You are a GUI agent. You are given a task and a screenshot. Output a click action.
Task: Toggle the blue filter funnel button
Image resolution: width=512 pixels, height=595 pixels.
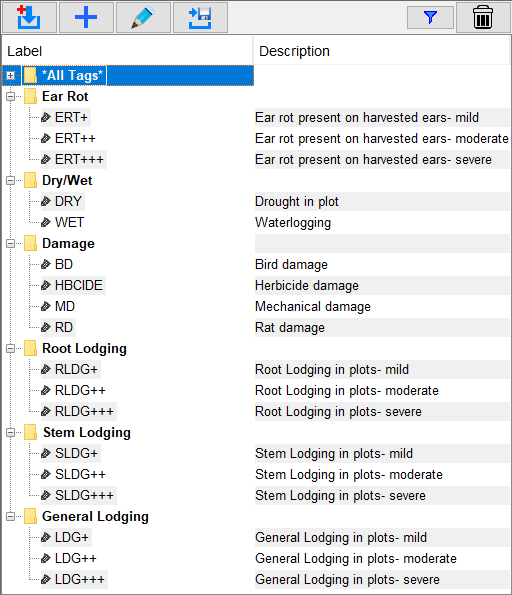click(x=430, y=17)
